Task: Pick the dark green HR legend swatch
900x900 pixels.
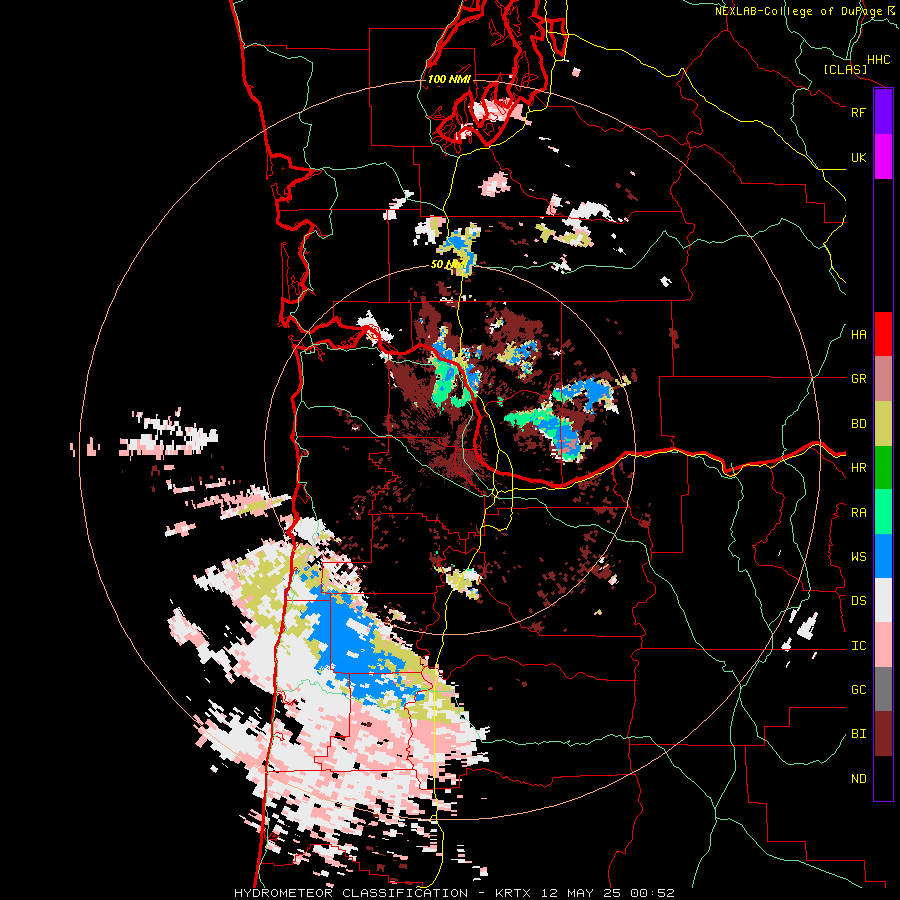Action: 883,468
